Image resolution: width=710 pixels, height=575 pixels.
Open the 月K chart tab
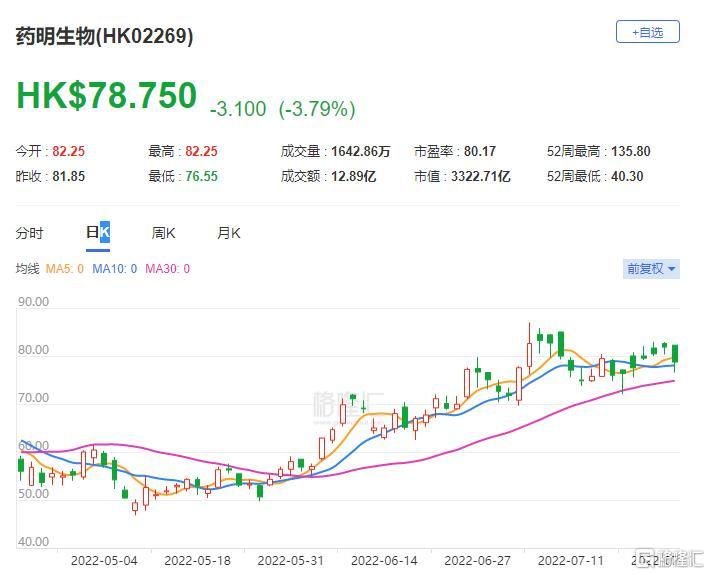point(229,233)
